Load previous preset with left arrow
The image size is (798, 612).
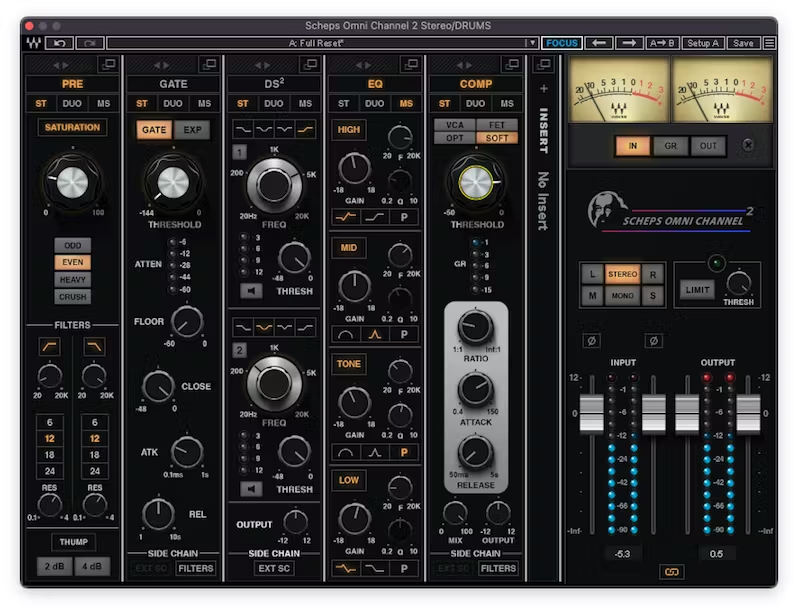pyautogui.click(x=599, y=43)
